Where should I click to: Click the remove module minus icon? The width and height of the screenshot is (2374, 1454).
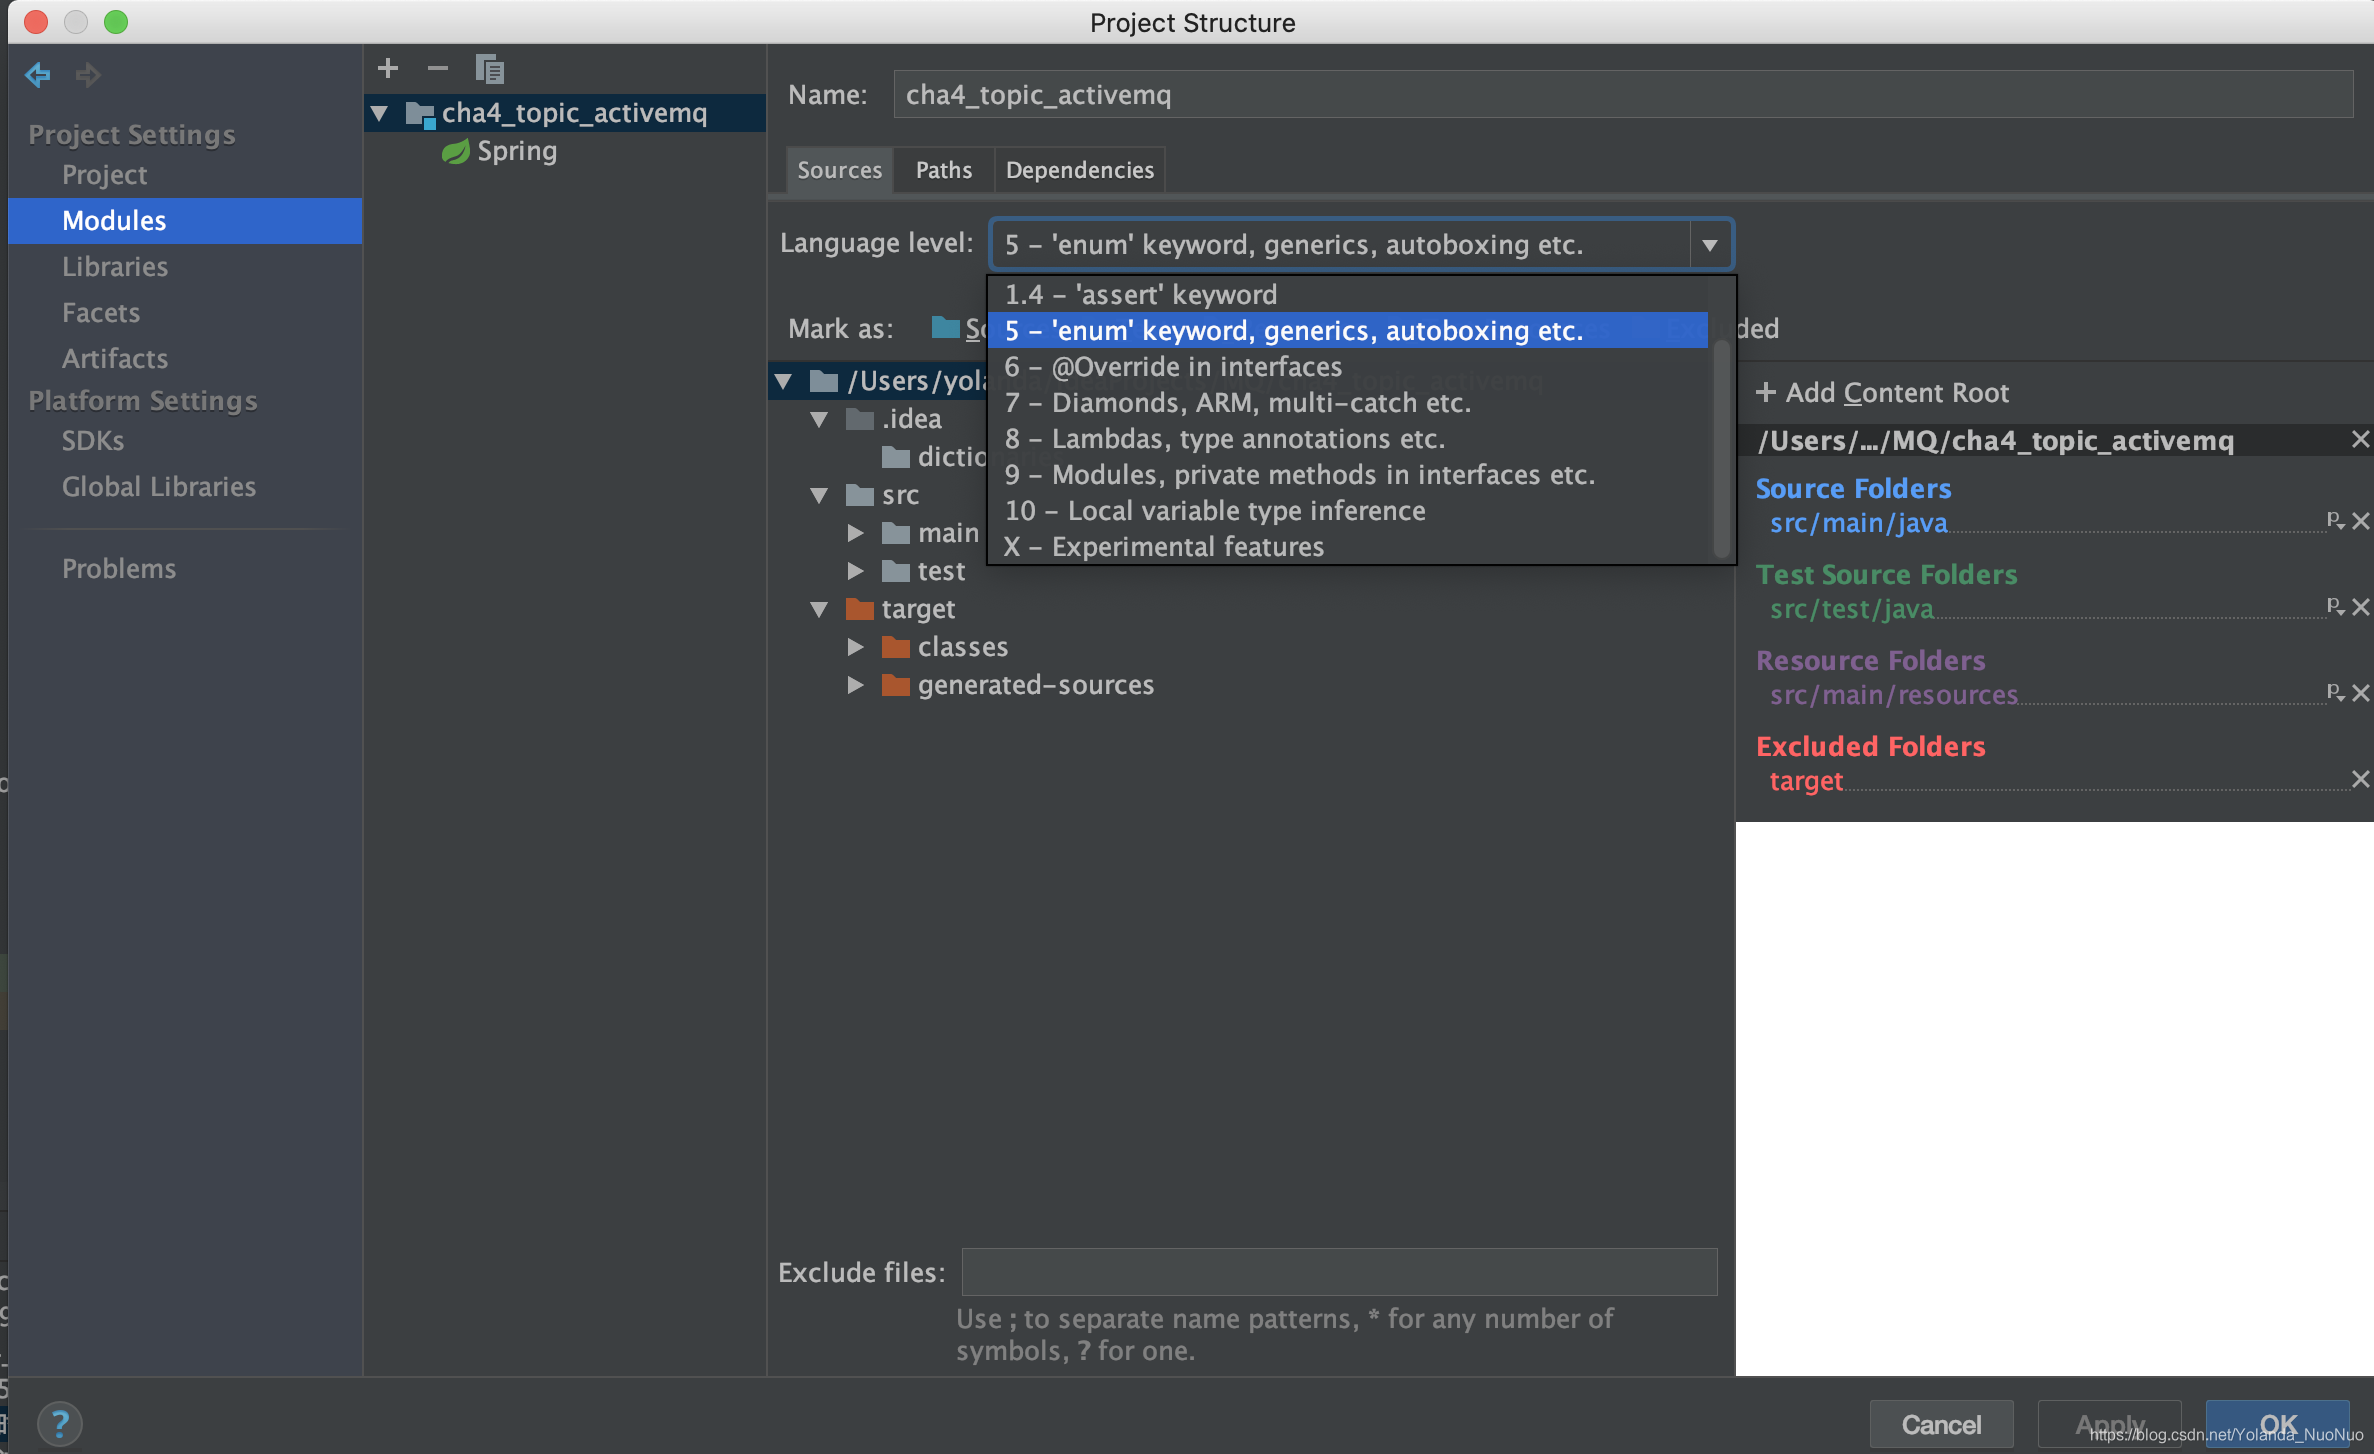pyautogui.click(x=437, y=68)
